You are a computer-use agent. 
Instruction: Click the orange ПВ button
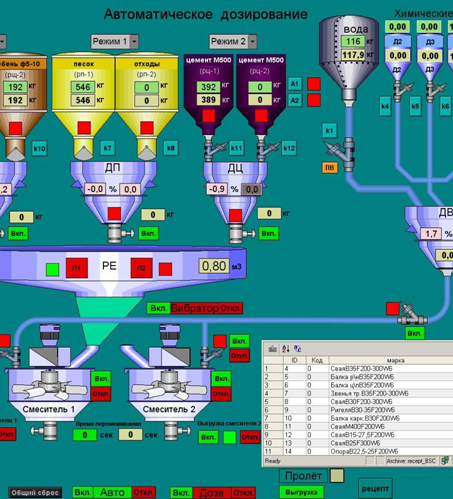coord(329,168)
